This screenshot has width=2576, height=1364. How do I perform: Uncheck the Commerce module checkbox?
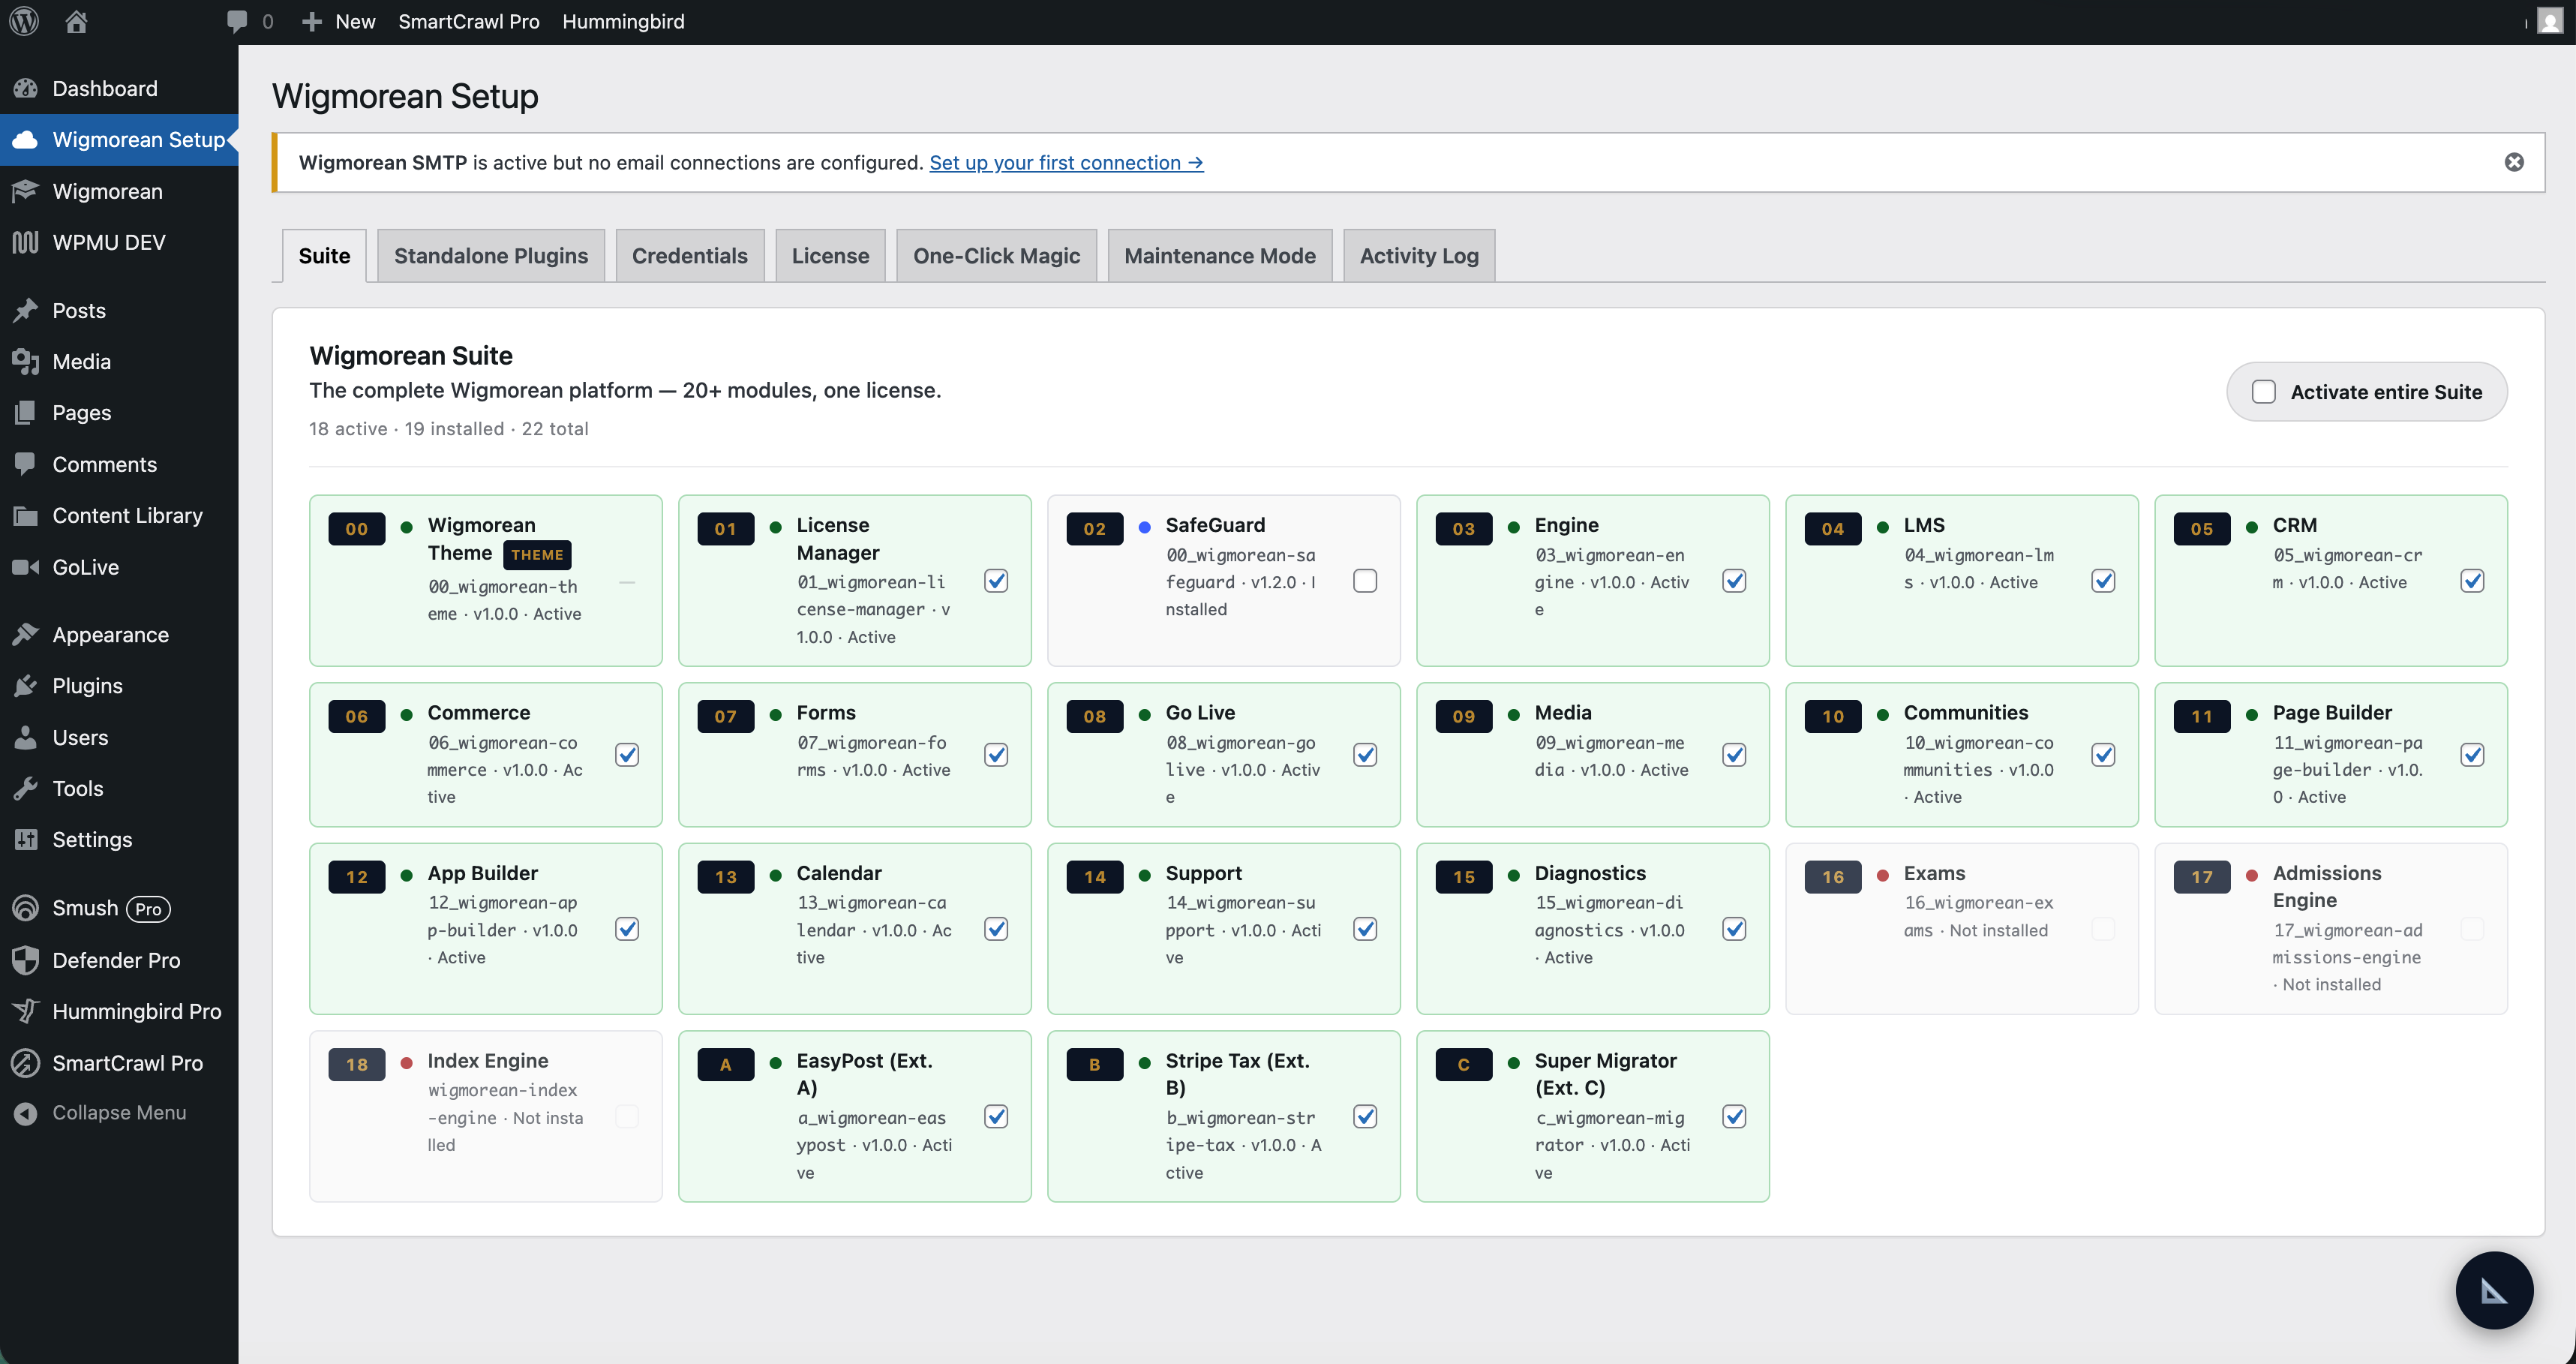coord(627,755)
